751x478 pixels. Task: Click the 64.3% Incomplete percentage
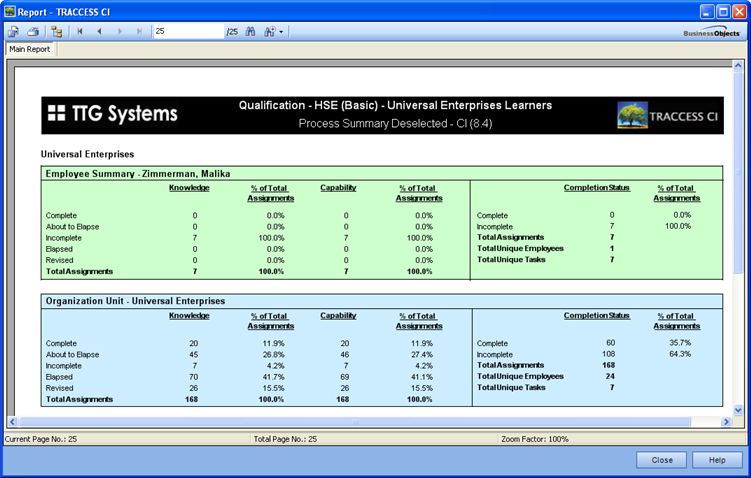coord(680,354)
